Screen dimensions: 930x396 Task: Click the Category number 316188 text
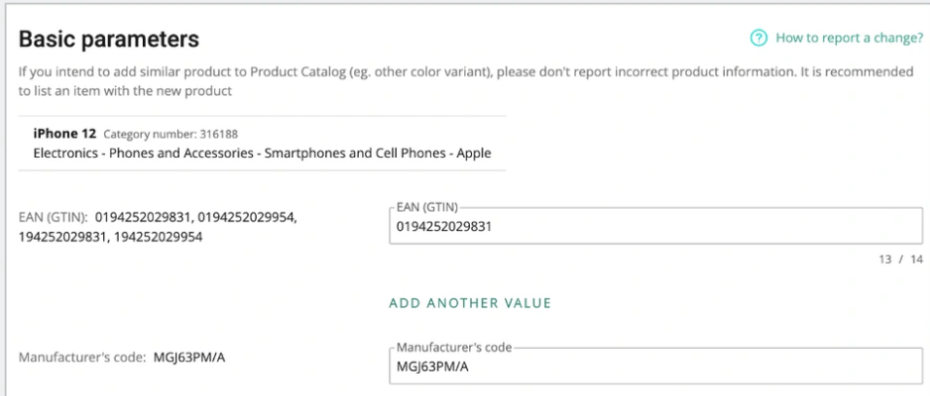pyautogui.click(x=171, y=135)
